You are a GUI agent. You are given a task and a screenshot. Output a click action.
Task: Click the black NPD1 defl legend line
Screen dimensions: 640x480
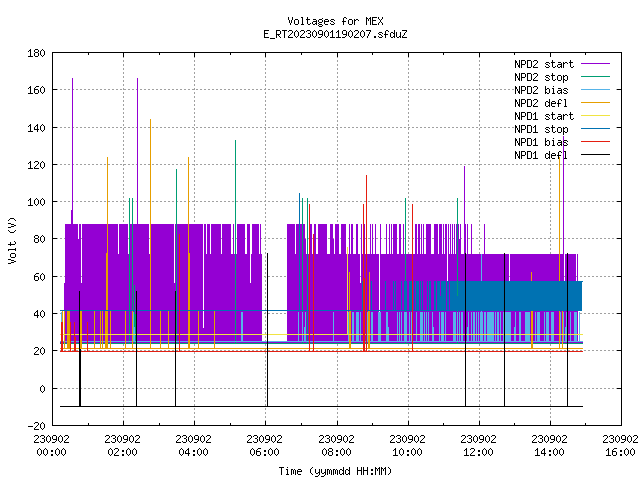tap(596, 155)
